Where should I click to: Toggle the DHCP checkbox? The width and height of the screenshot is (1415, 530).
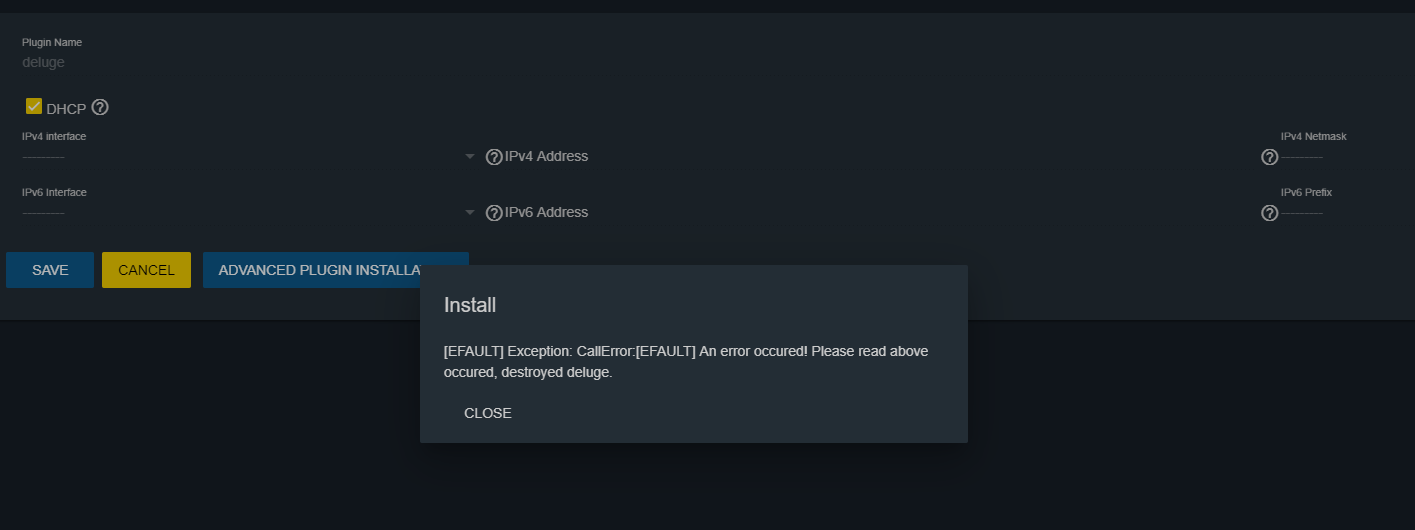pos(34,106)
